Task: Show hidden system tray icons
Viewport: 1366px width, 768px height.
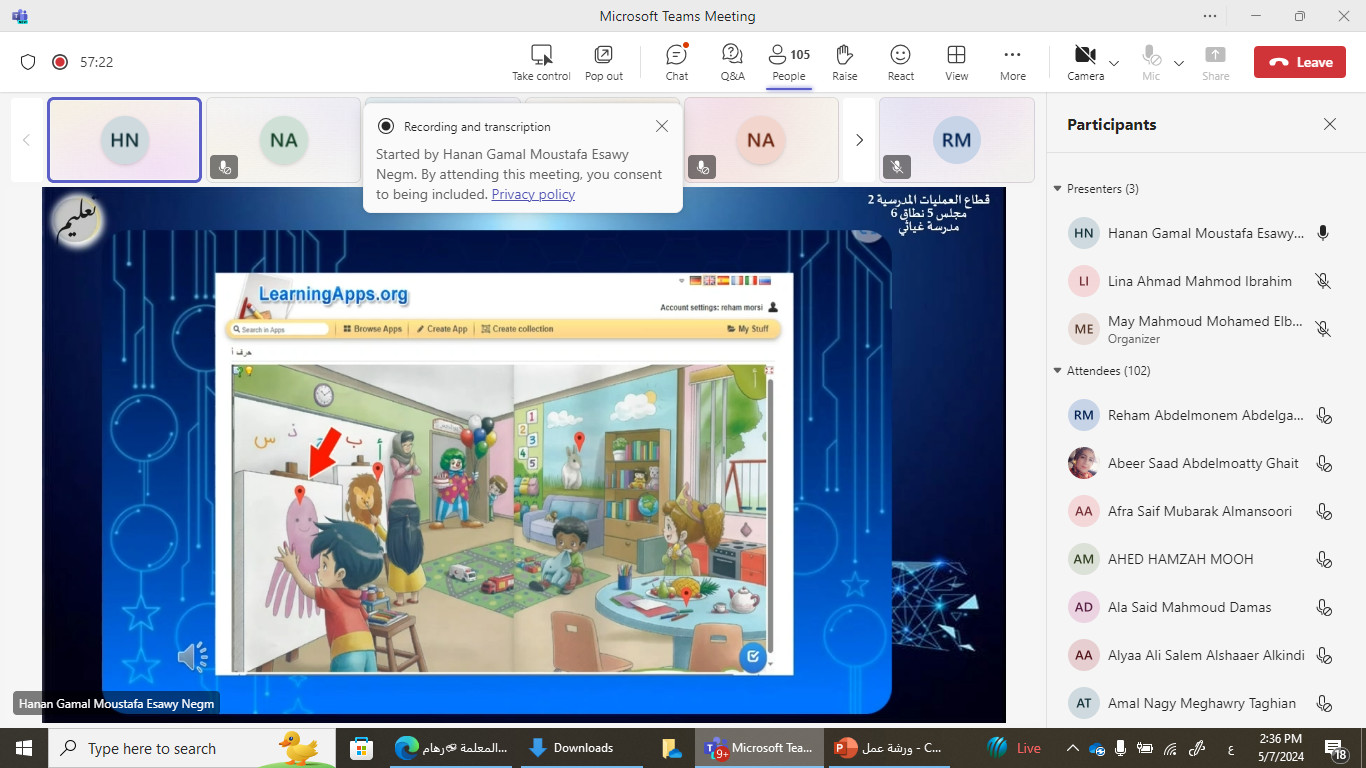Action: tap(1073, 748)
